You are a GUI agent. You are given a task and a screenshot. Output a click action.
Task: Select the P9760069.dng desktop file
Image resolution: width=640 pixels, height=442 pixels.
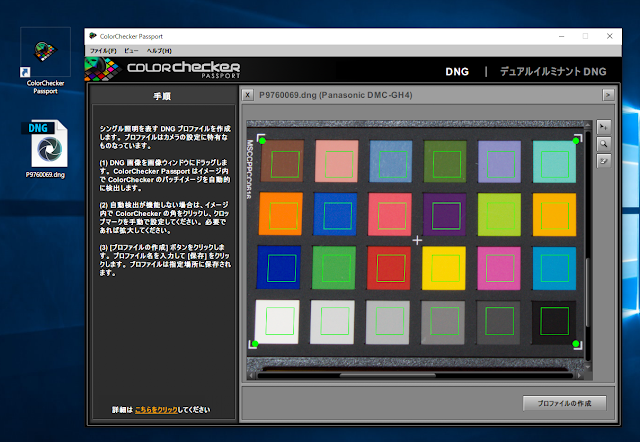[45, 149]
